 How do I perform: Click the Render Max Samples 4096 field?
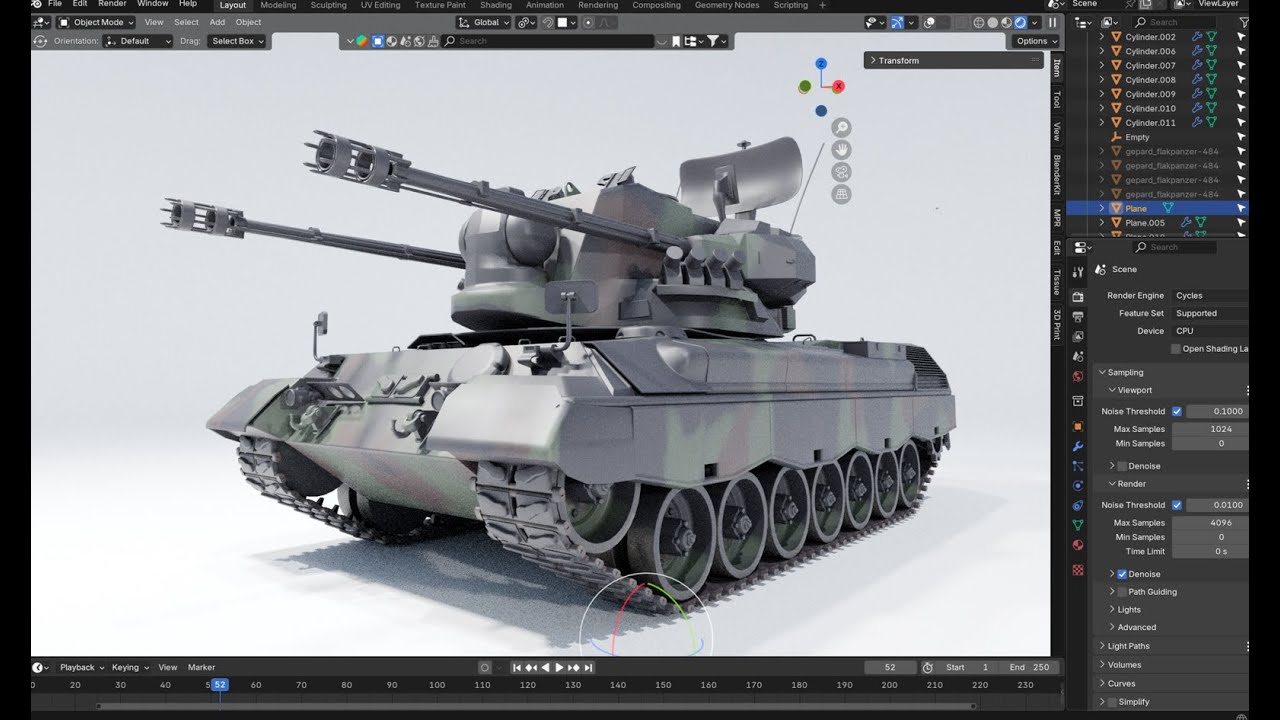(x=1210, y=523)
